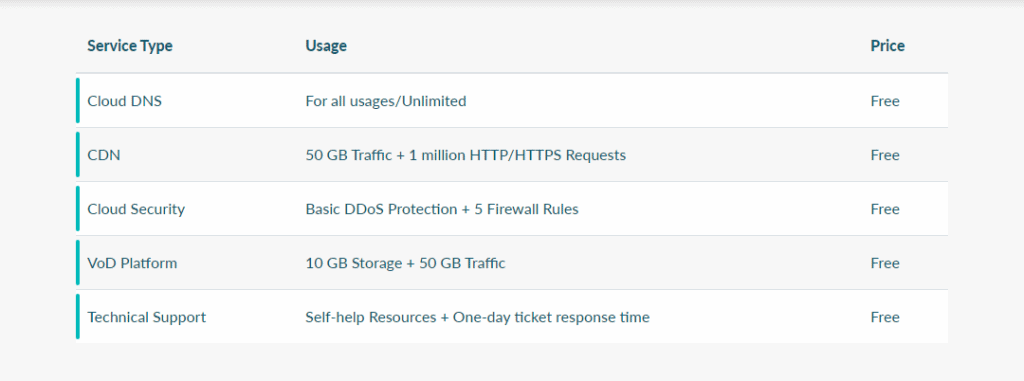This screenshot has width=1024, height=381.
Task: Click teal accent bar beside Cloud DNS
Action: (x=78, y=101)
